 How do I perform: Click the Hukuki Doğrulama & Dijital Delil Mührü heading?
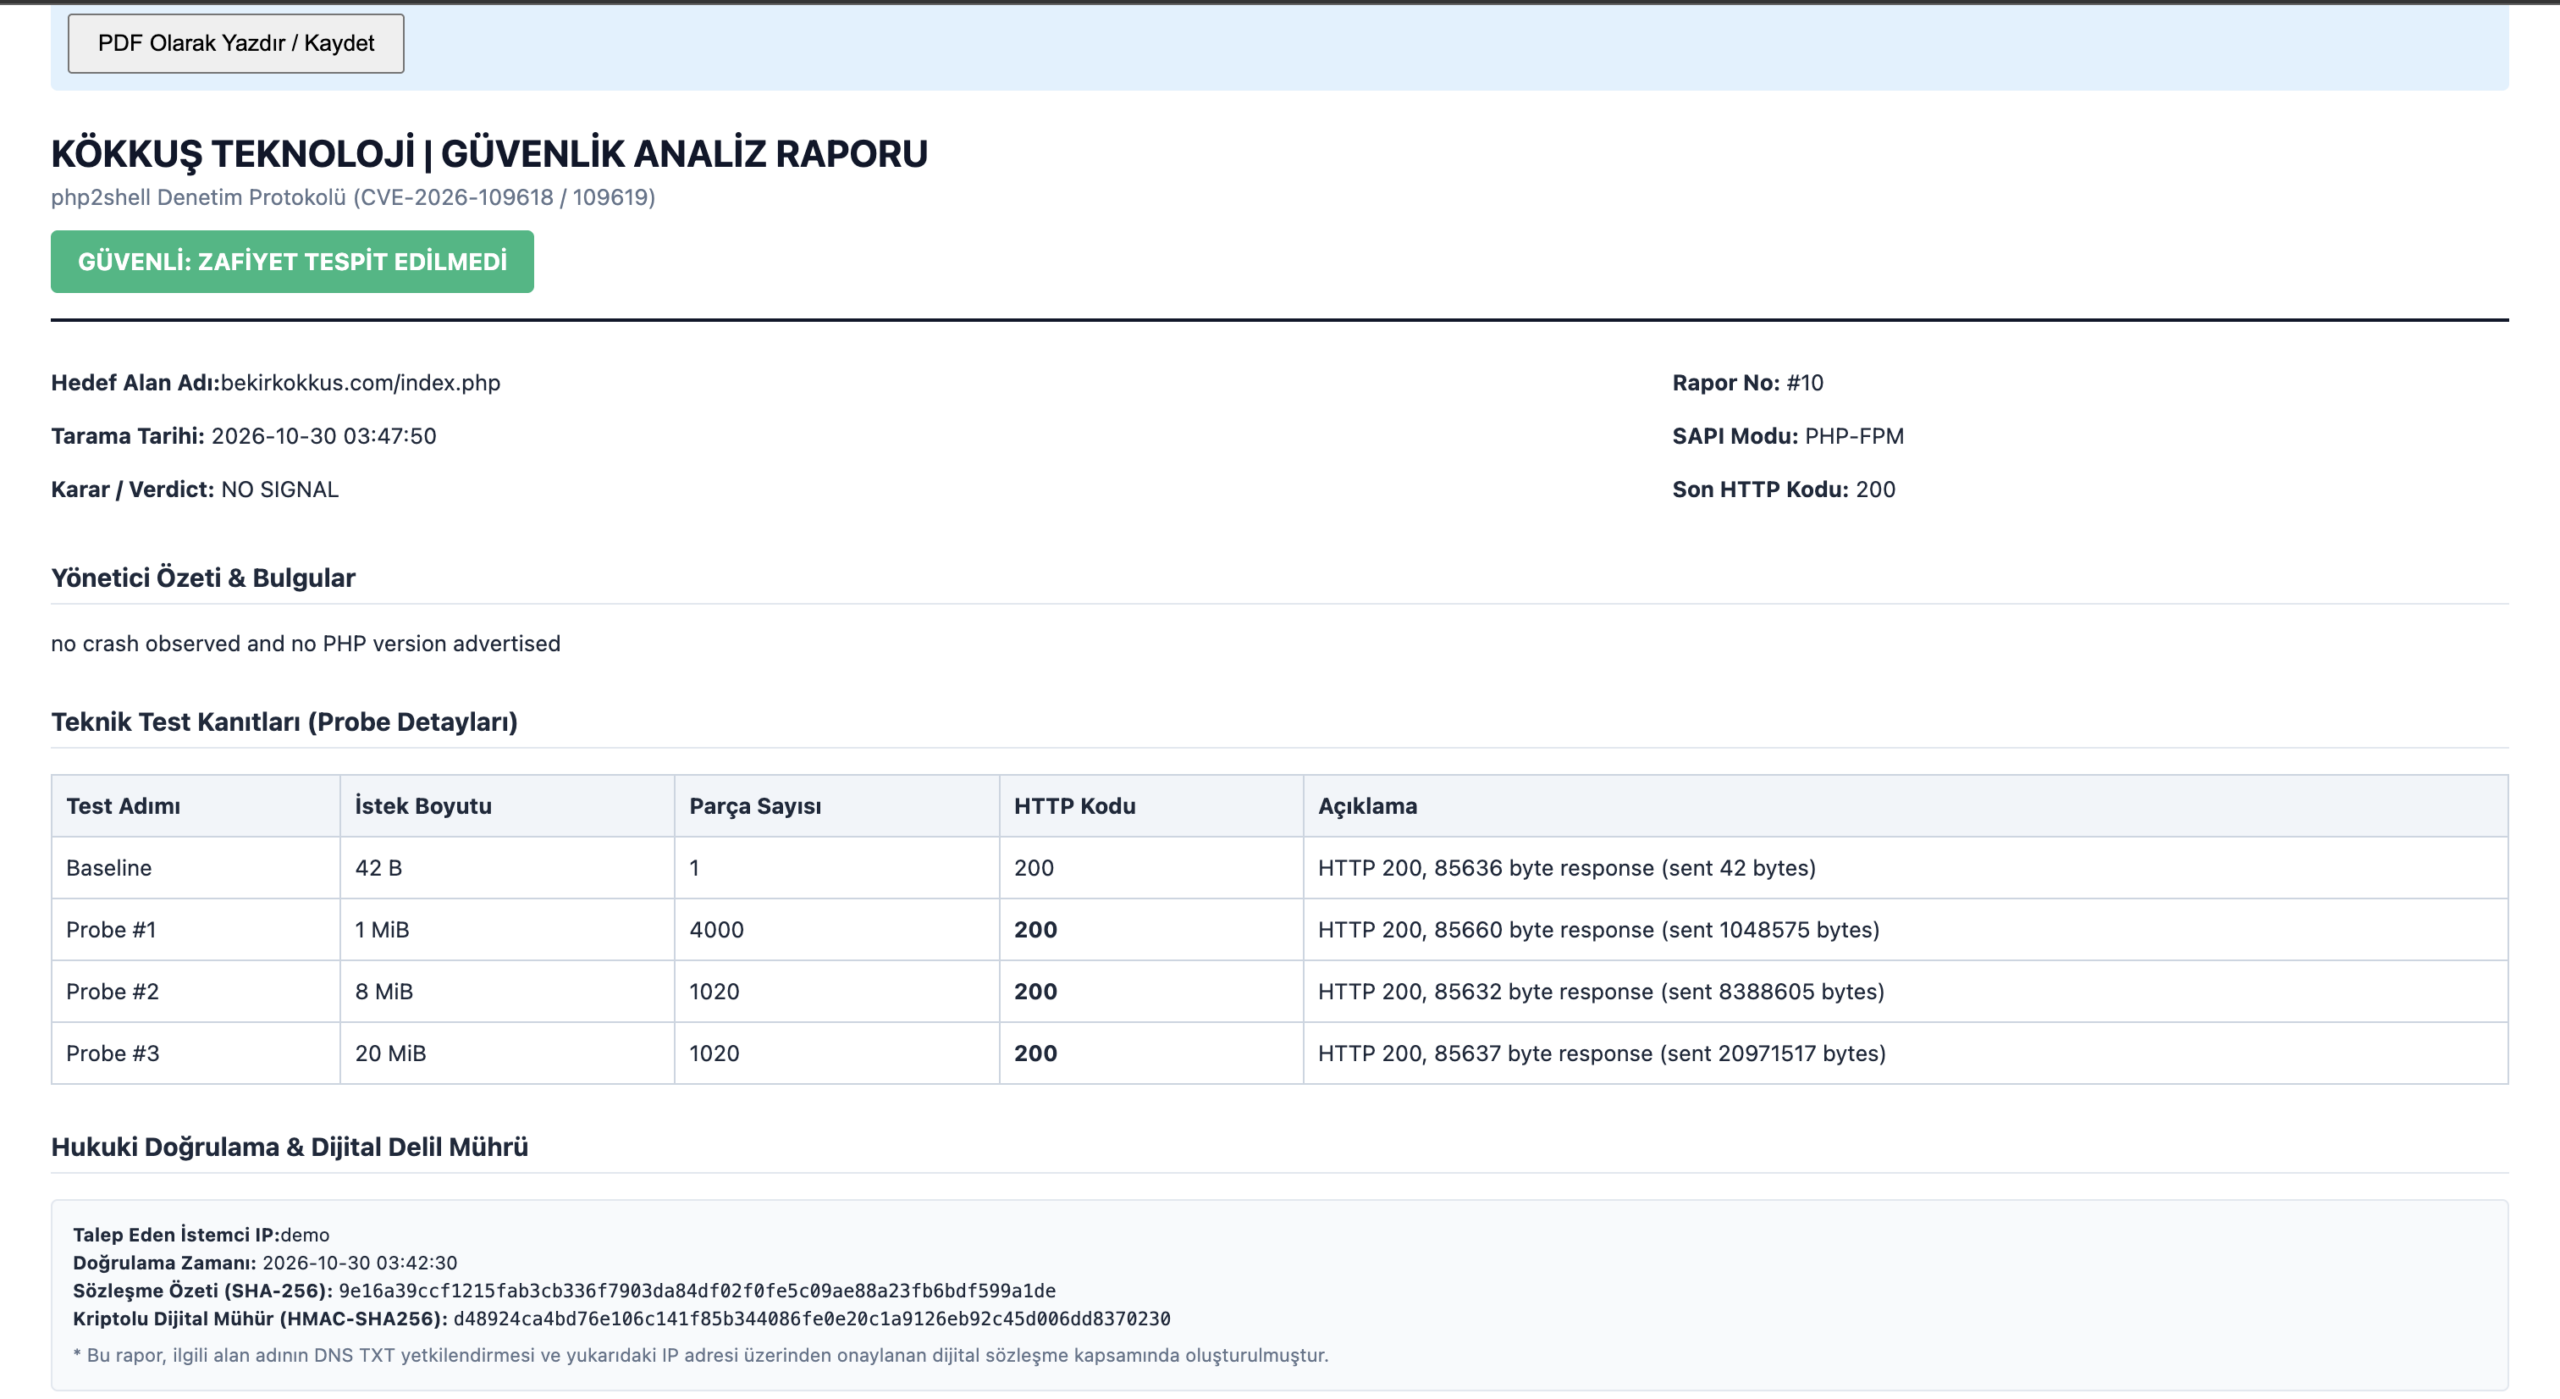290,1147
